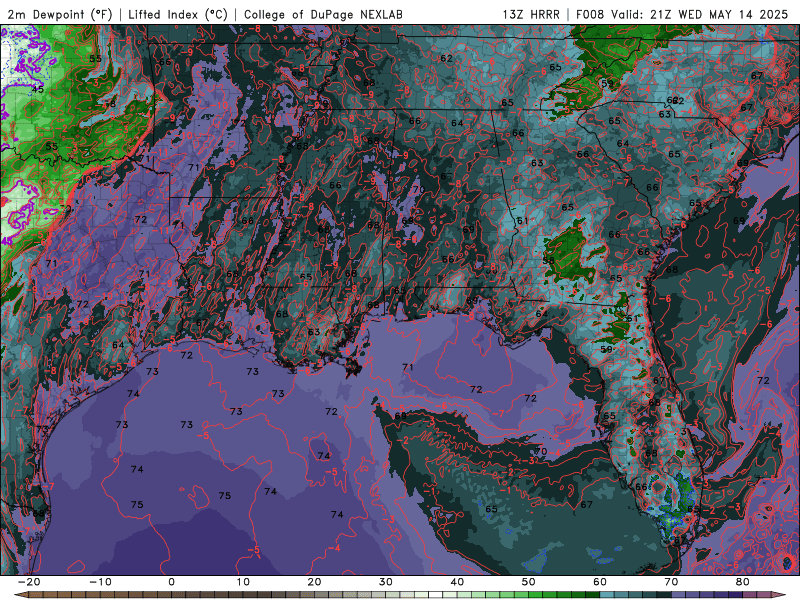Click the 51 dewpoint value in northeast Florida
The width and height of the screenshot is (800, 600).
tap(633, 318)
